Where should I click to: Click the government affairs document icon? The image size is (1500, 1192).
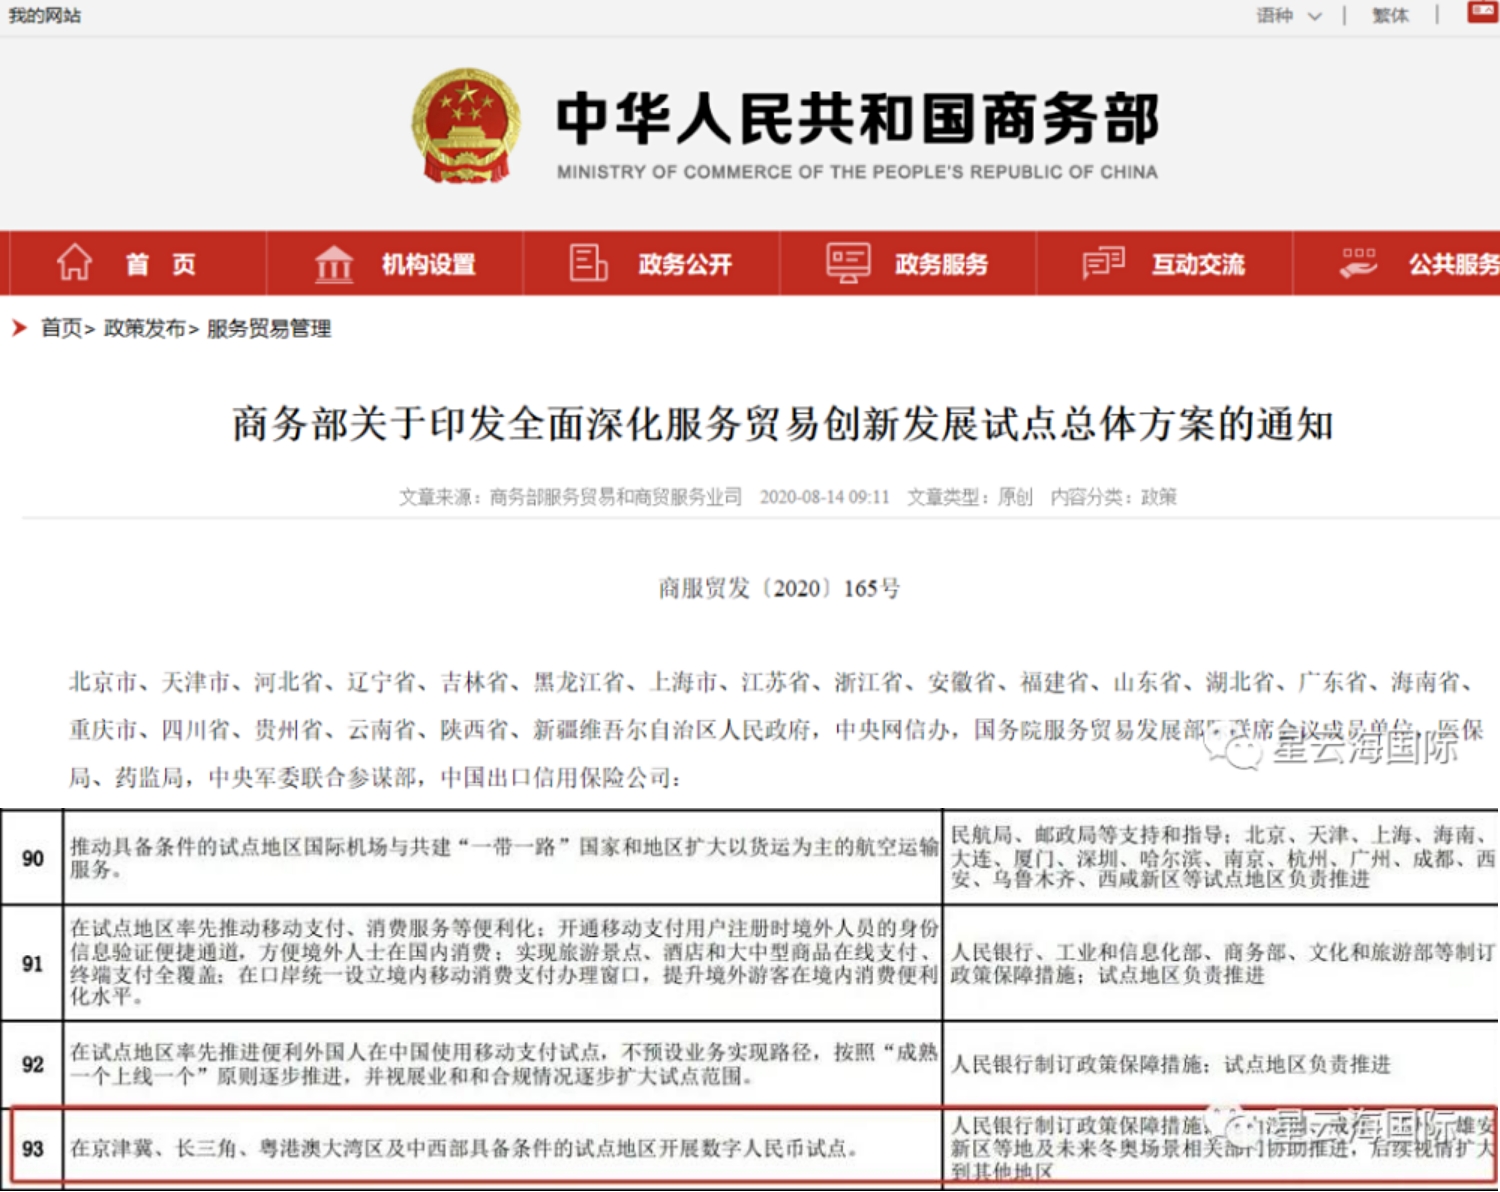point(588,263)
